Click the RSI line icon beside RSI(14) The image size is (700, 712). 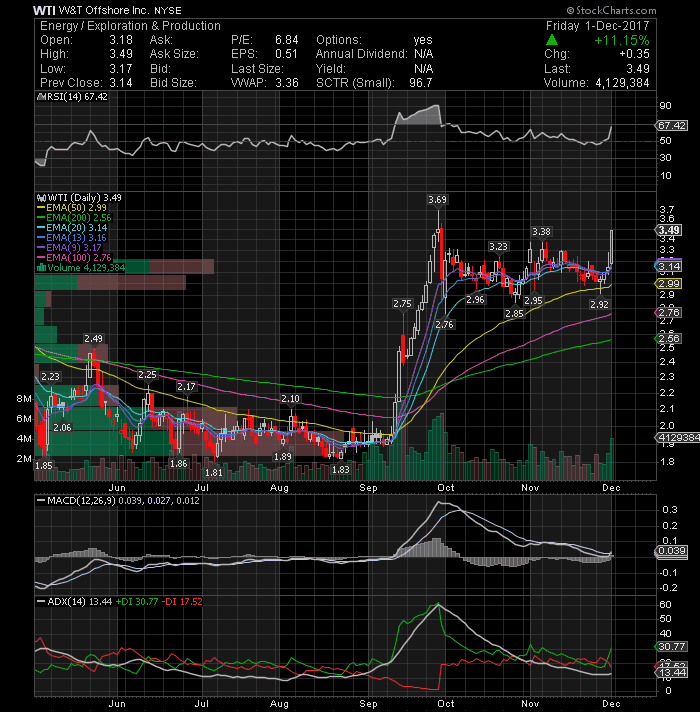(x=40, y=97)
